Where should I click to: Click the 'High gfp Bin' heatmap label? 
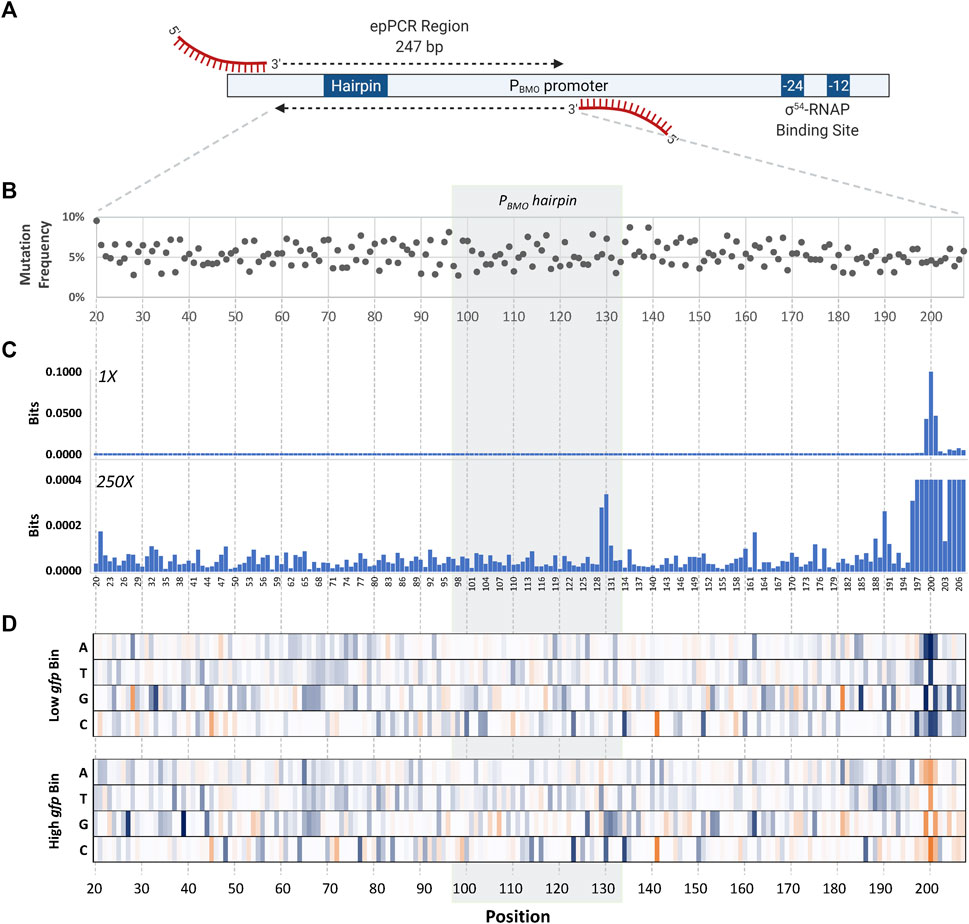(x=54, y=810)
